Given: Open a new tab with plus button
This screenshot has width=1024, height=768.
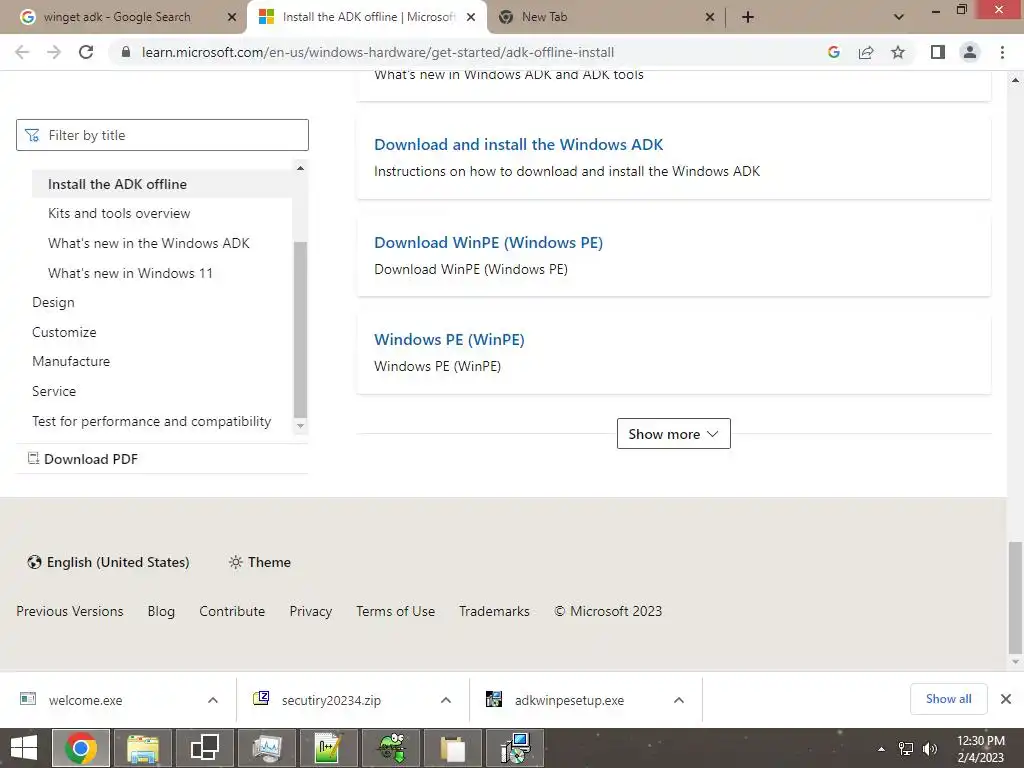Looking at the screenshot, I should coord(748,17).
